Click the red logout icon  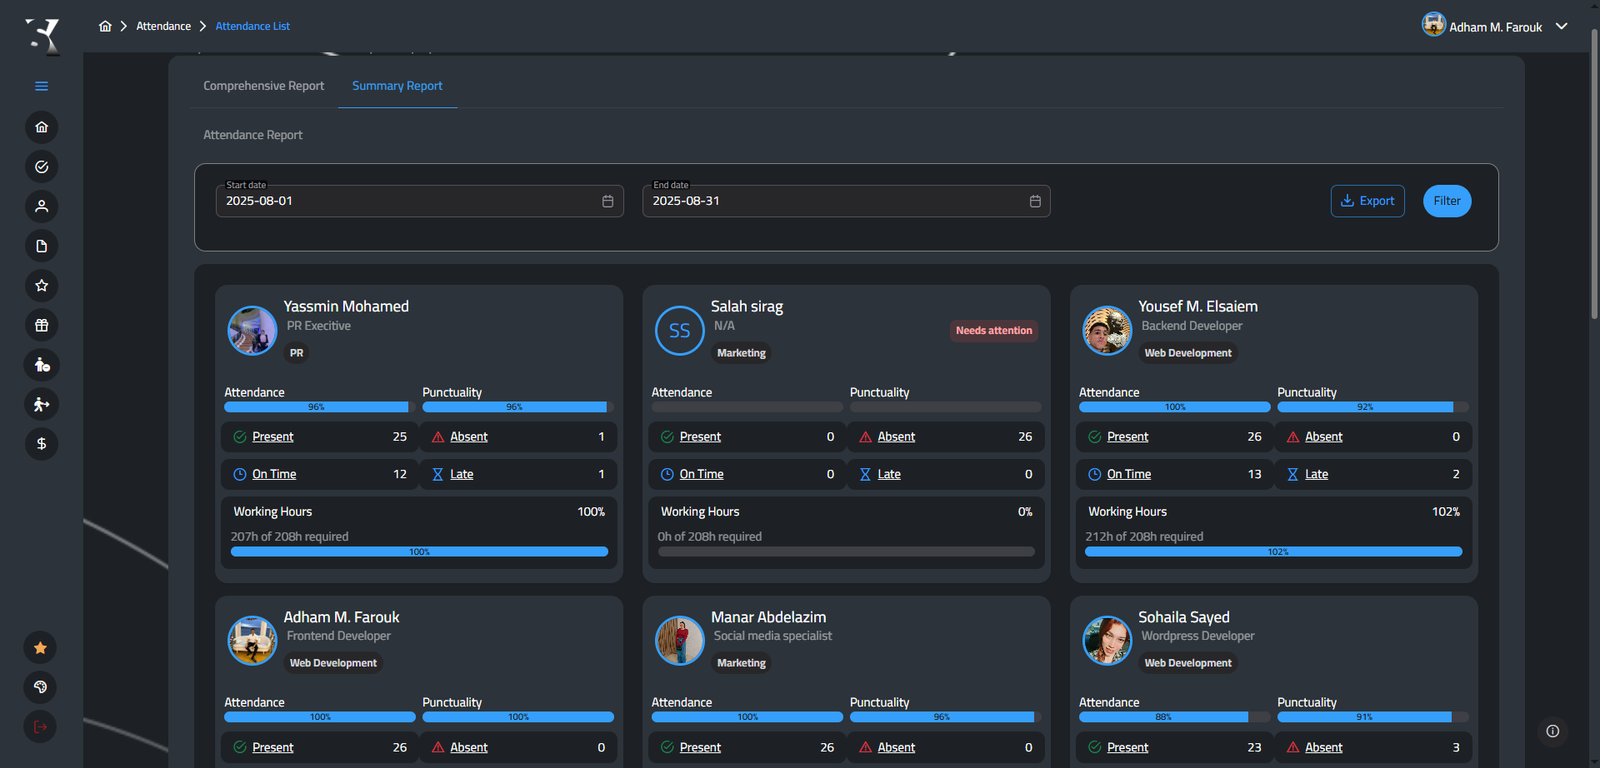(x=40, y=727)
